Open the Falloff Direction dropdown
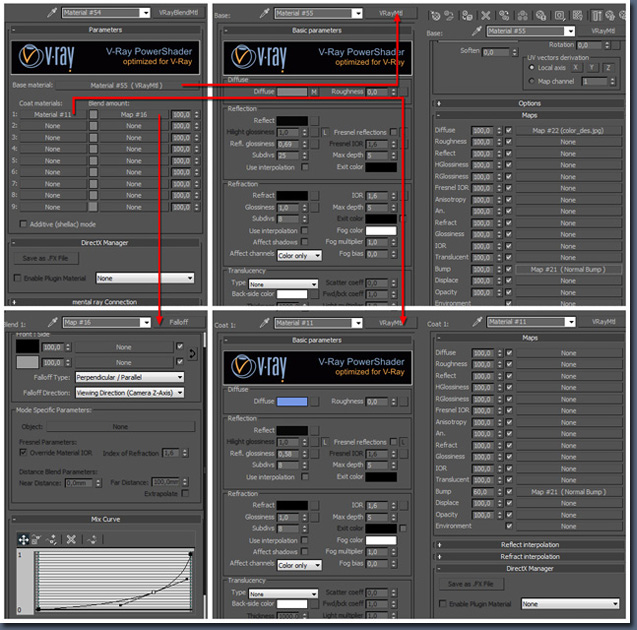The height and width of the screenshot is (630, 637). [130, 392]
